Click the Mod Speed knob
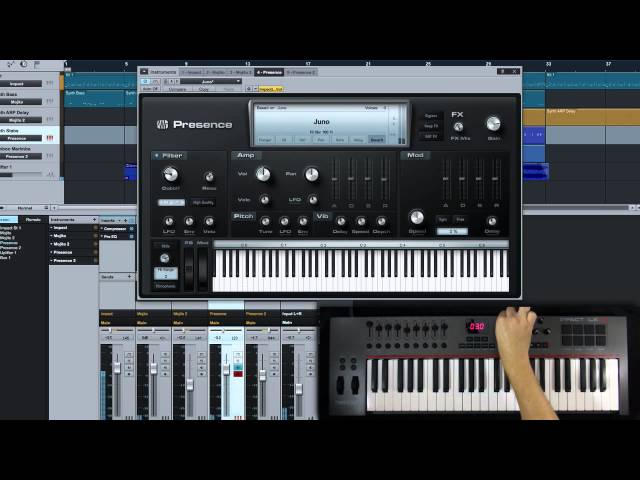This screenshot has height=480, width=640. tap(417, 218)
